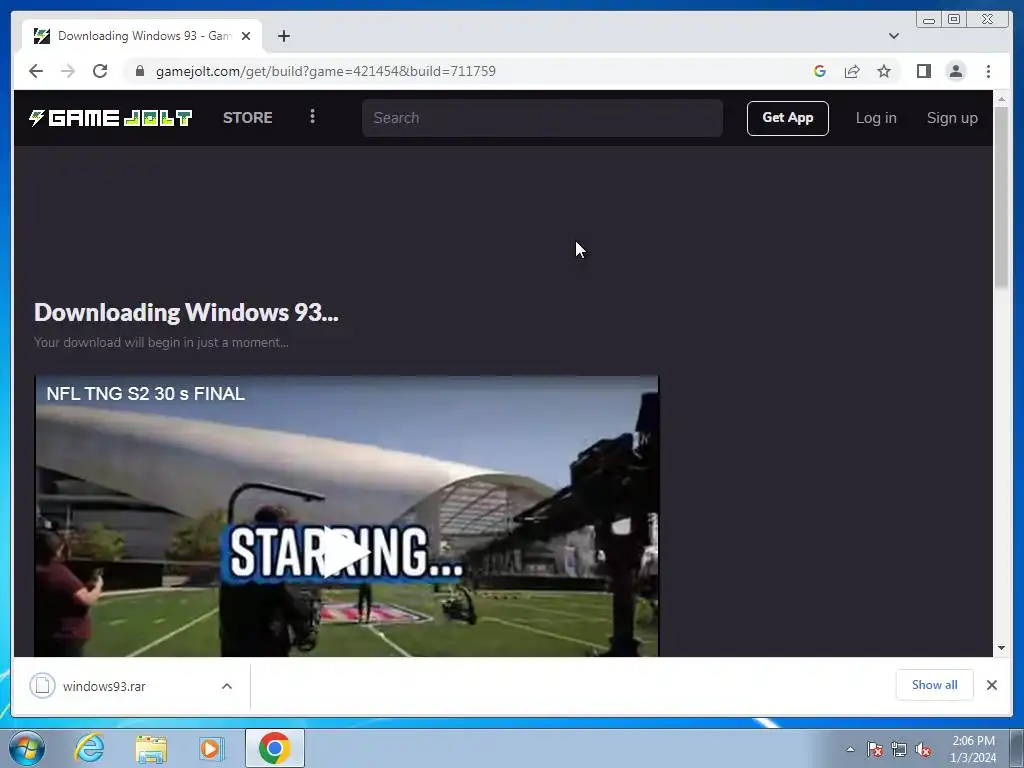Click the windows93.rar file icon

pyautogui.click(x=42, y=686)
